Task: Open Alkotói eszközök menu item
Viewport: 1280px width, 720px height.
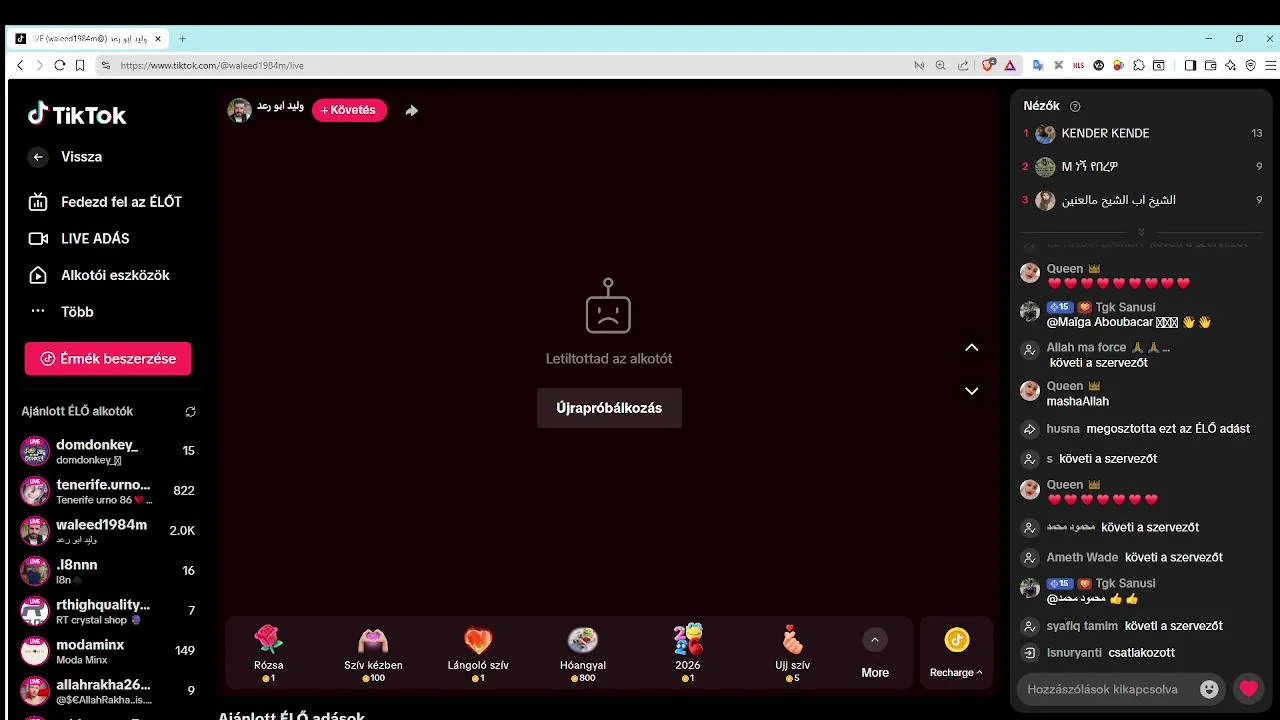Action: click(x=99, y=275)
